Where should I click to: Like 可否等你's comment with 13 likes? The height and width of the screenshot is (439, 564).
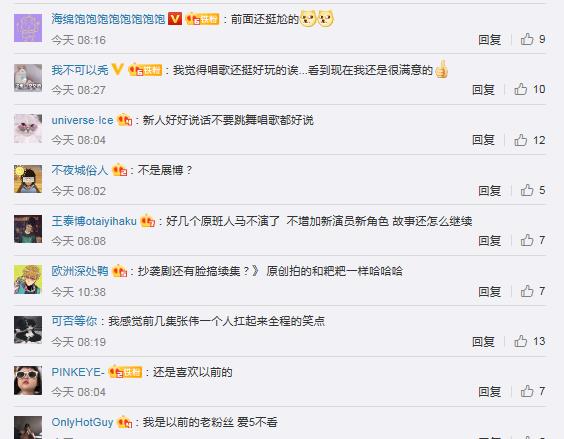coord(520,341)
